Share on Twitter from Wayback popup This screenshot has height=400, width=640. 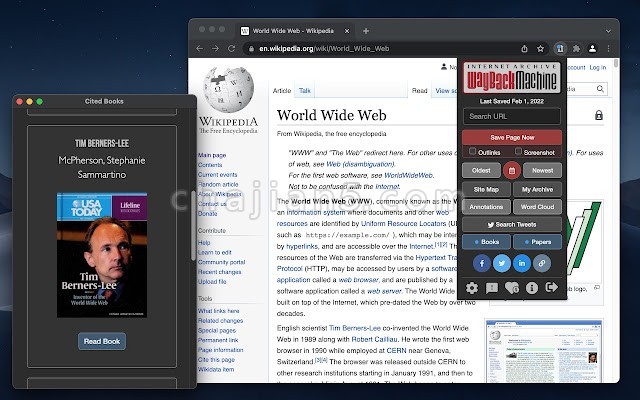pos(502,263)
